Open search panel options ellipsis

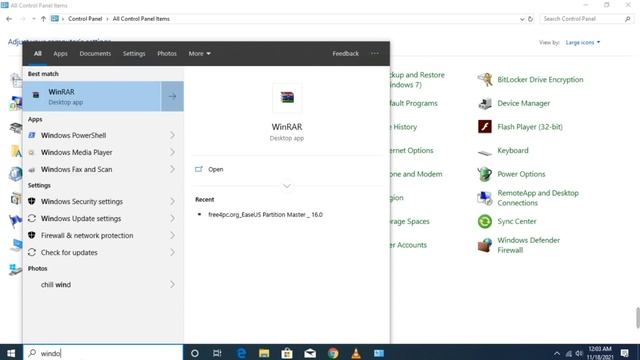375,53
